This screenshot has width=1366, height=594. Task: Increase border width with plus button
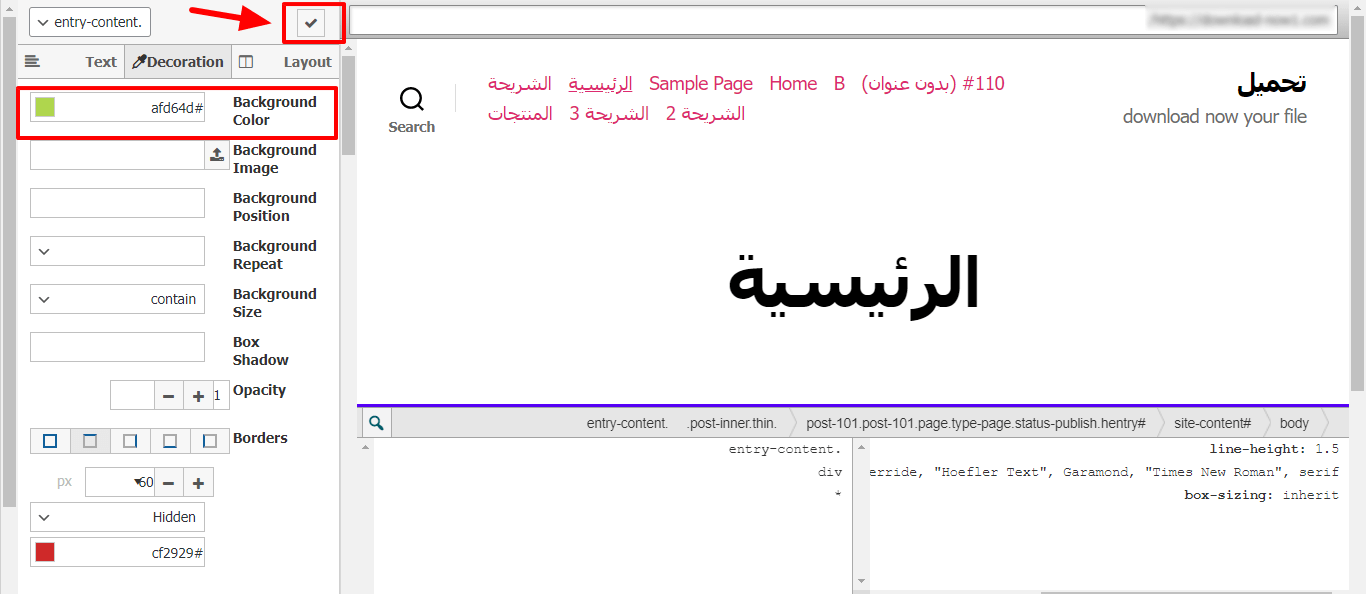198,483
